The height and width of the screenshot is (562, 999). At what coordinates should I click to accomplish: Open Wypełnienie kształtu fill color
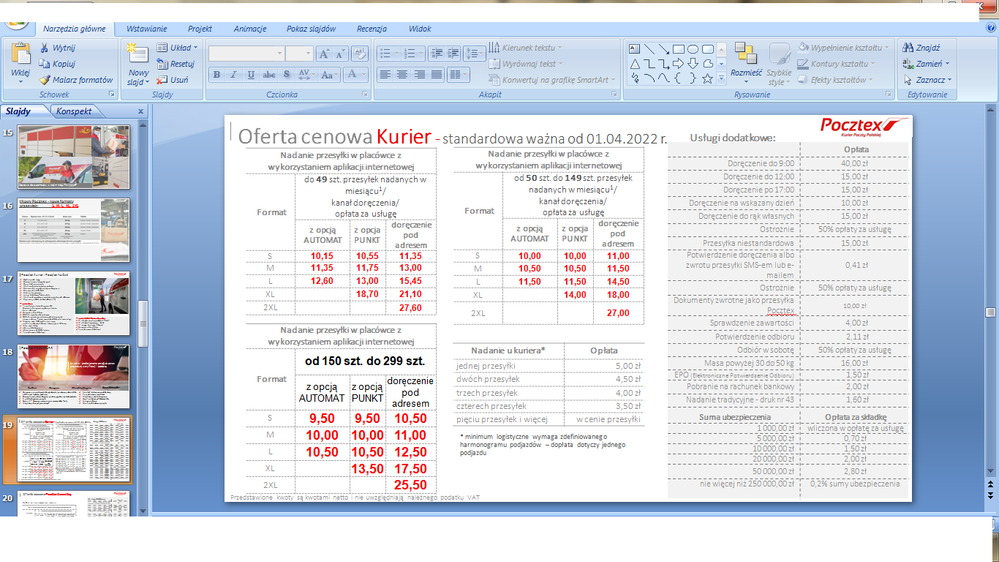[843, 48]
